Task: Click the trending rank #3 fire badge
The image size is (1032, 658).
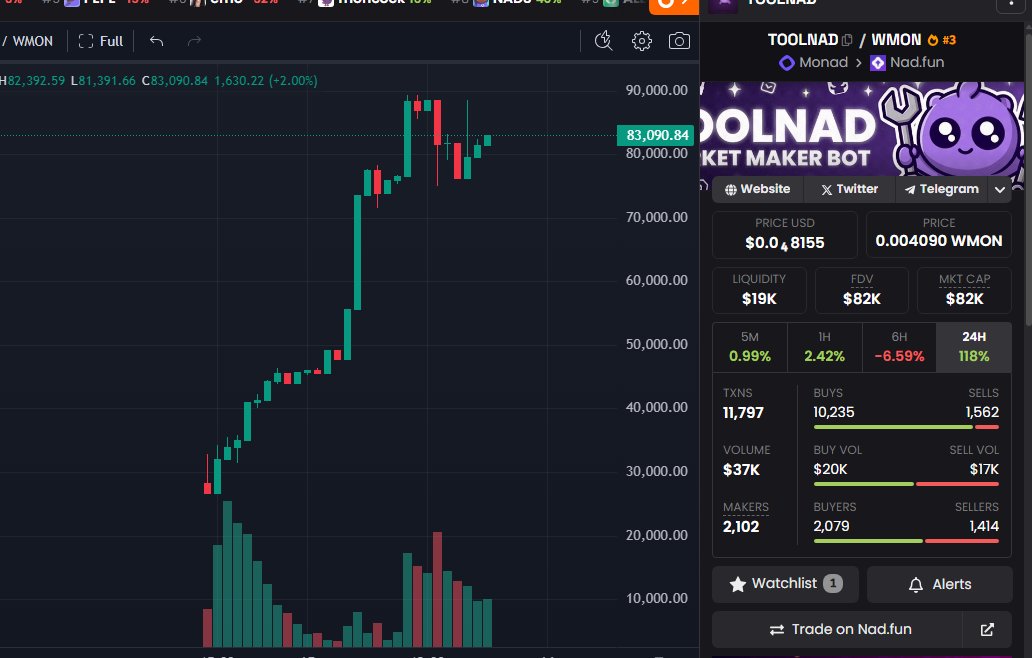Action: point(941,40)
